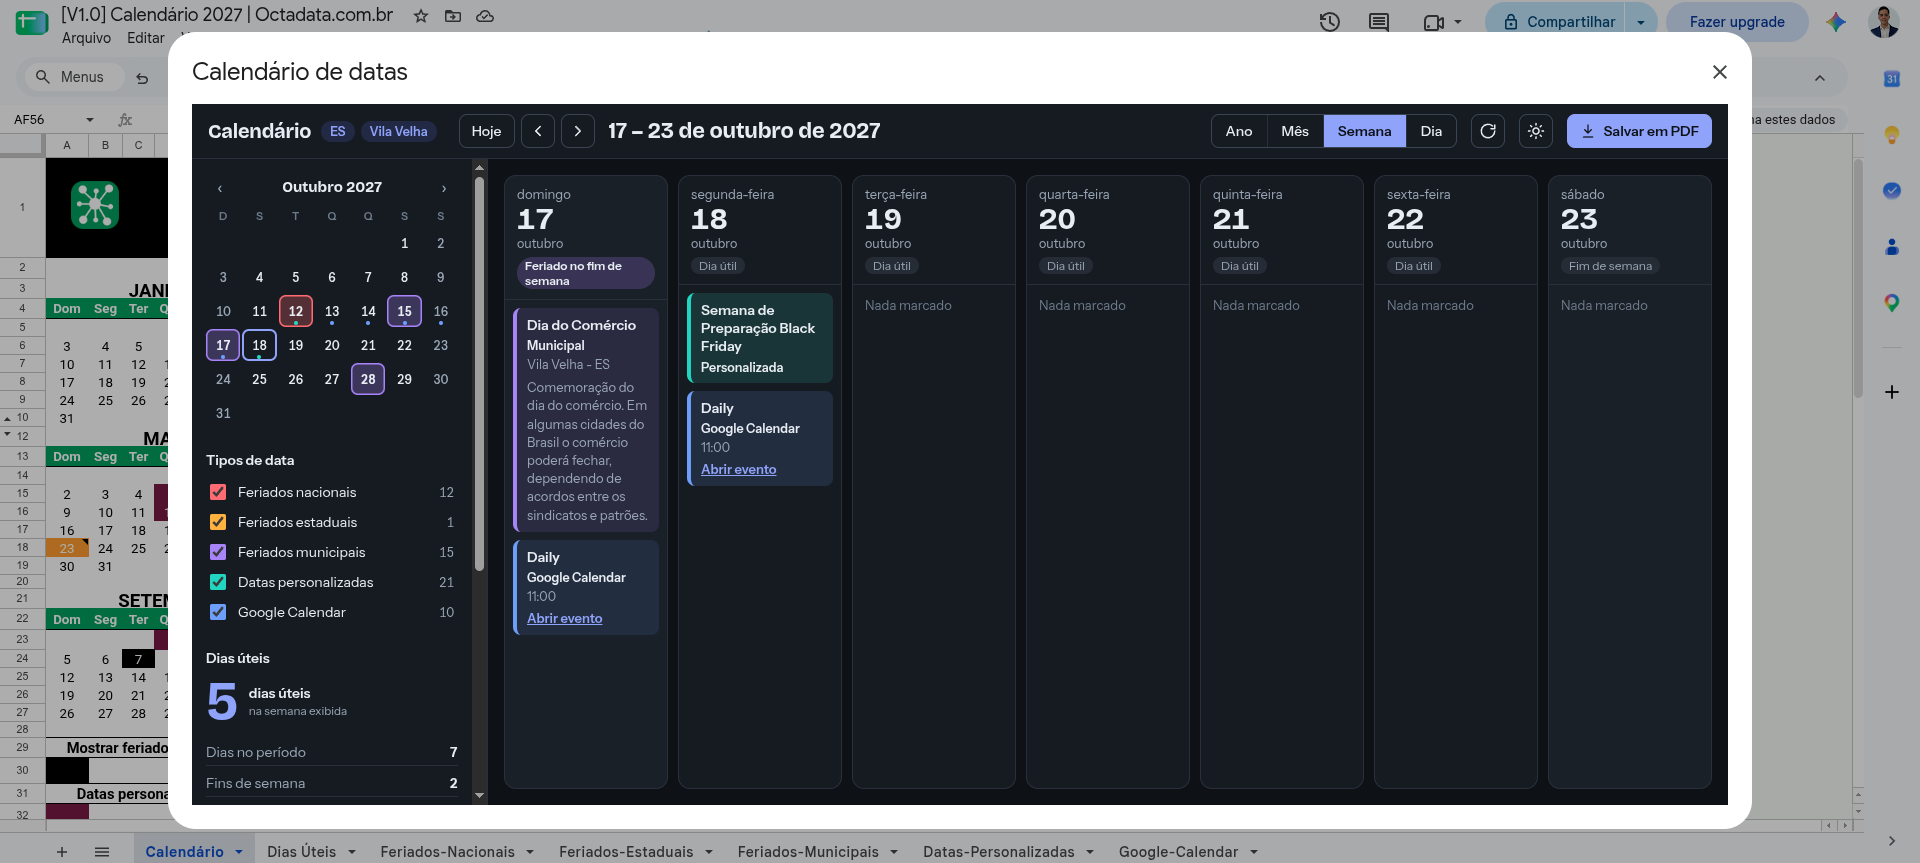Open Google Calendar side panel icon

pyautogui.click(x=1892, y=79)
